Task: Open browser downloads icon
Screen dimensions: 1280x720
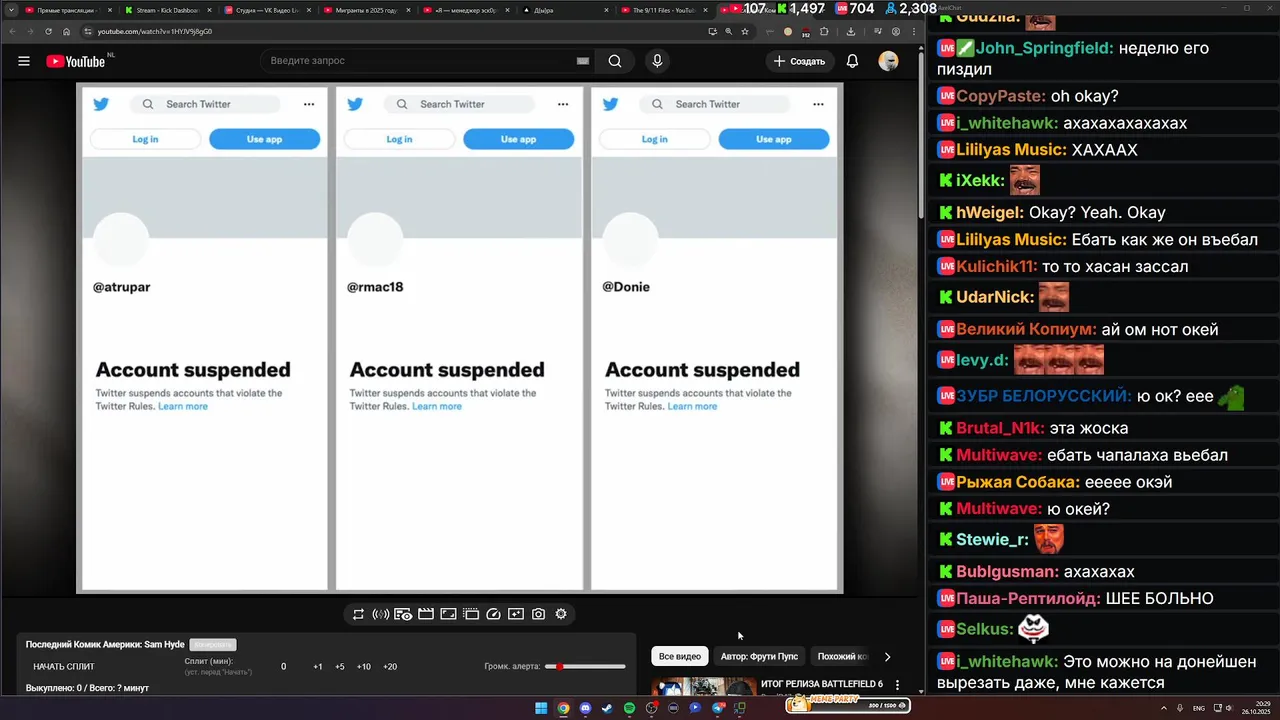Action: [851, 31]
